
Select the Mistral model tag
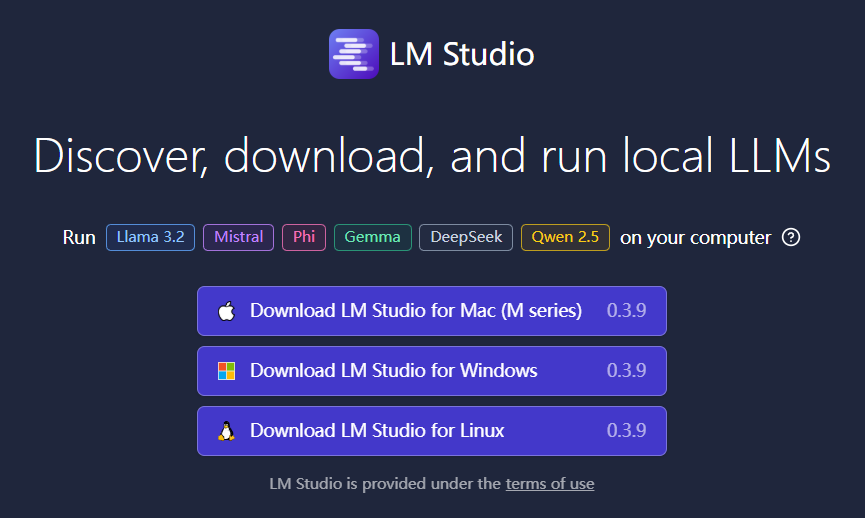tap(238, 237)
